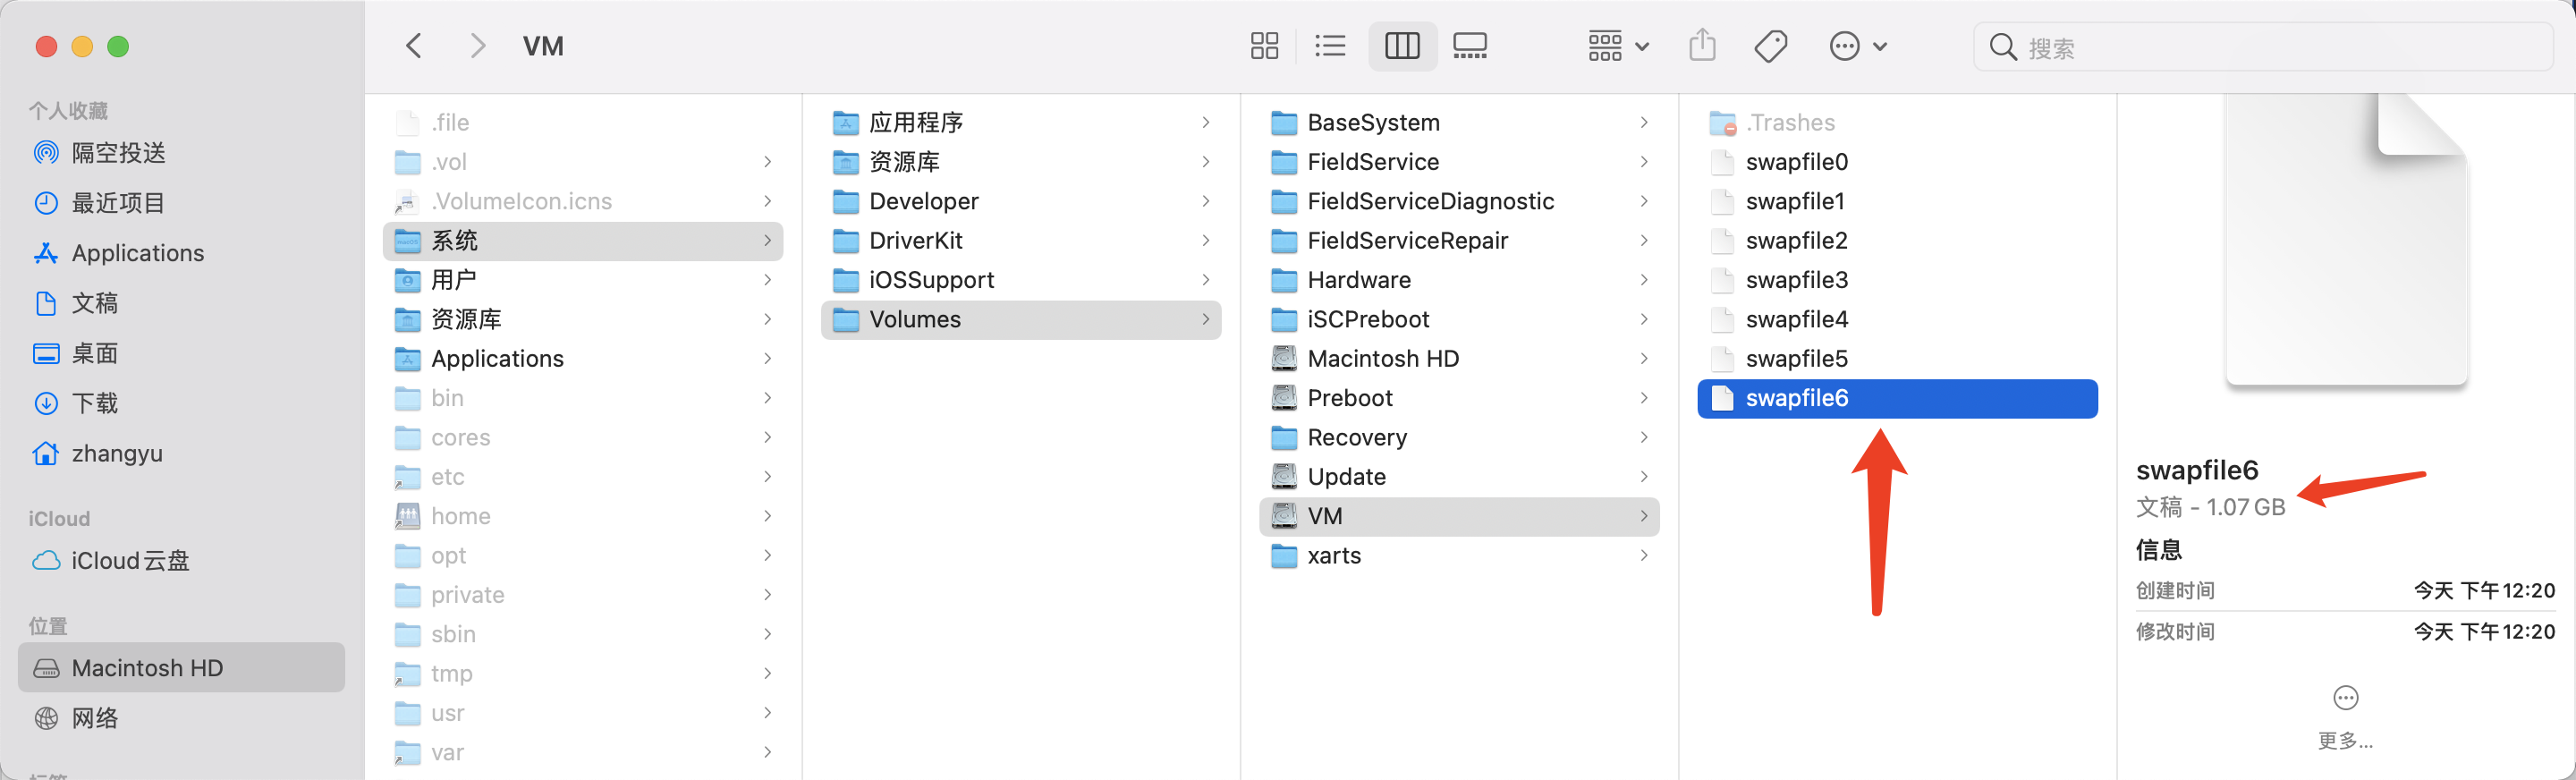Image resolution: width=2576 pixels, height=780 pixels.
Task: Select the swapfile3 file
Action: pyautogui.click(x=1897, y=280)
